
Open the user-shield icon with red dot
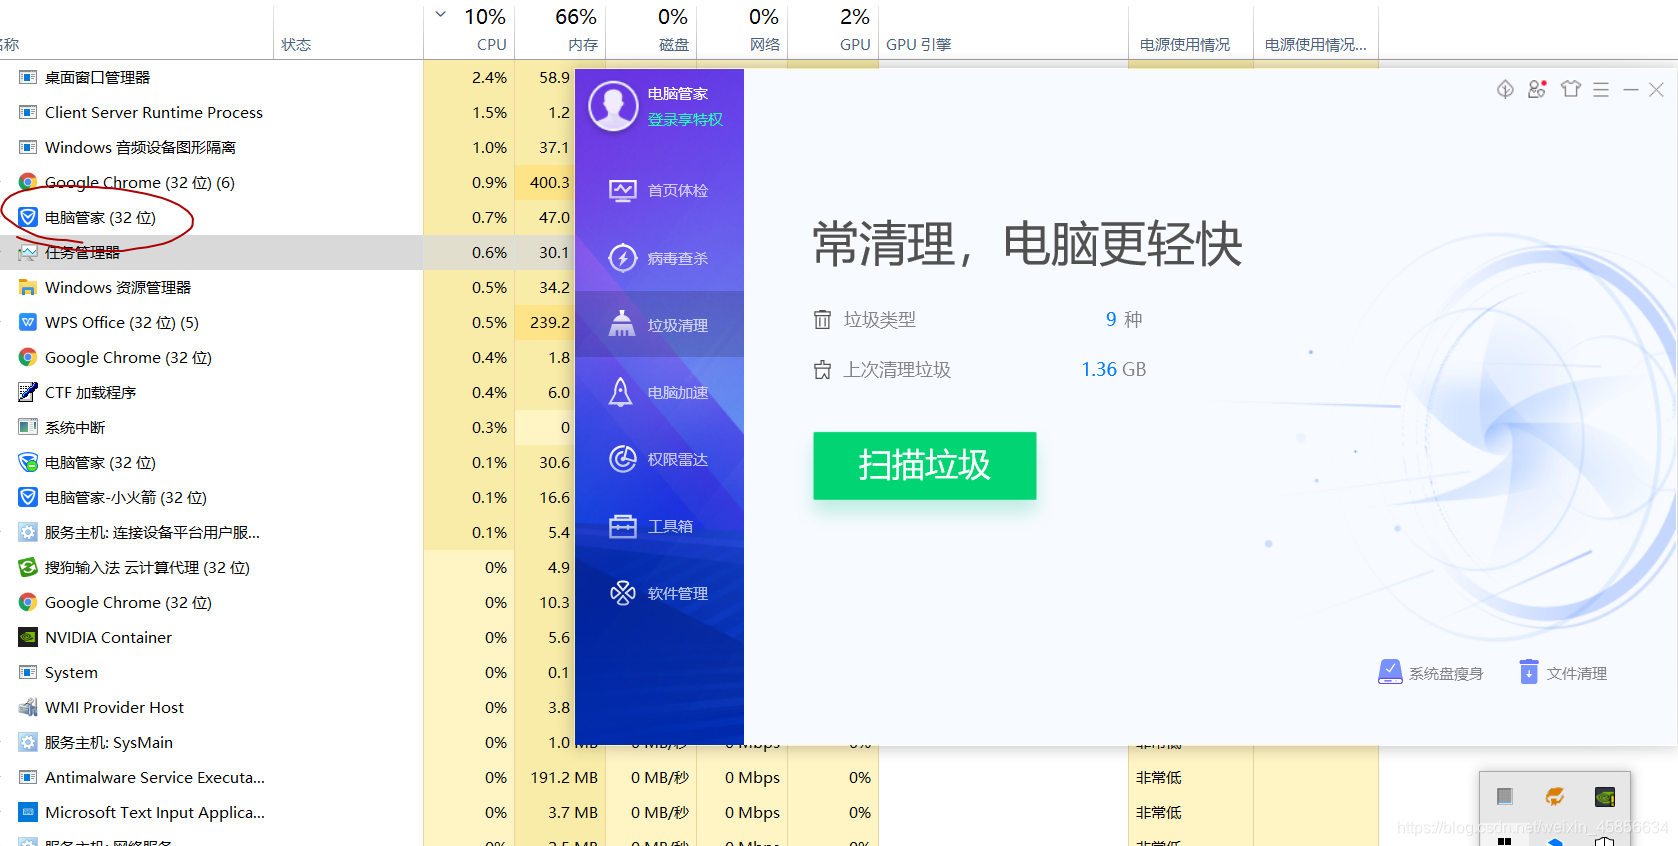1537,89
